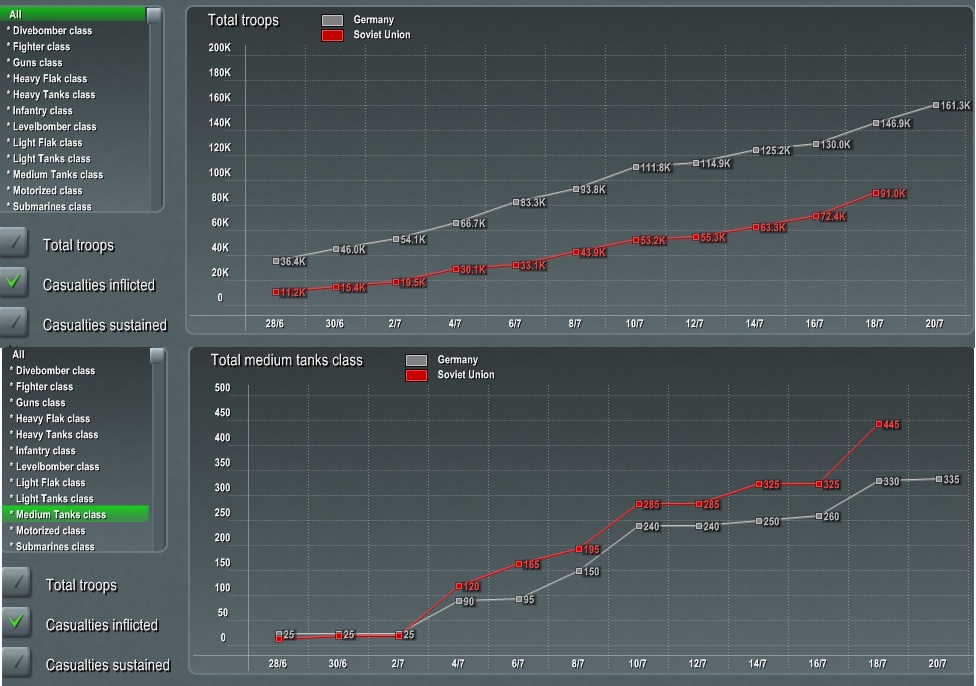Click the Soviet 445 tank data point
The image size is (976, 686).
coord(877,424)
